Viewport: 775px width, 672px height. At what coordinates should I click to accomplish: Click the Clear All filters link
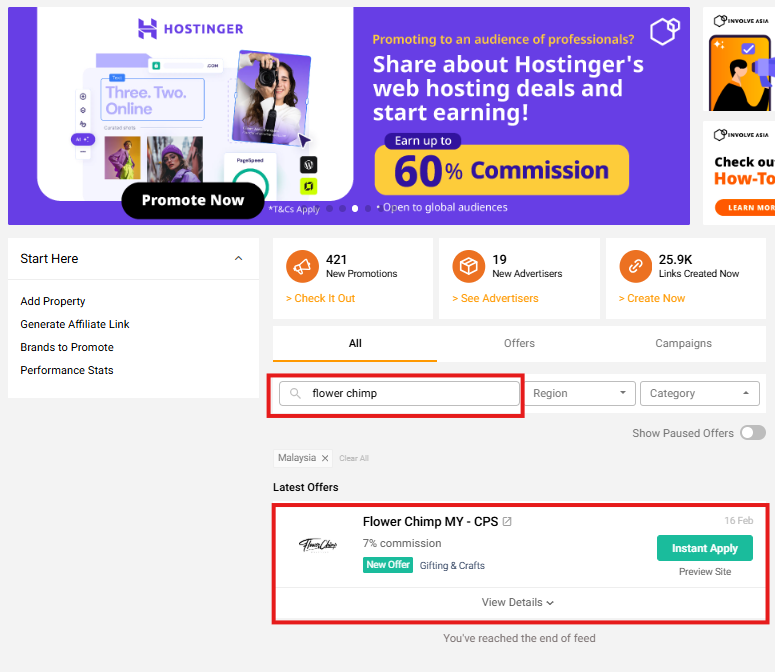click(354, 459)
